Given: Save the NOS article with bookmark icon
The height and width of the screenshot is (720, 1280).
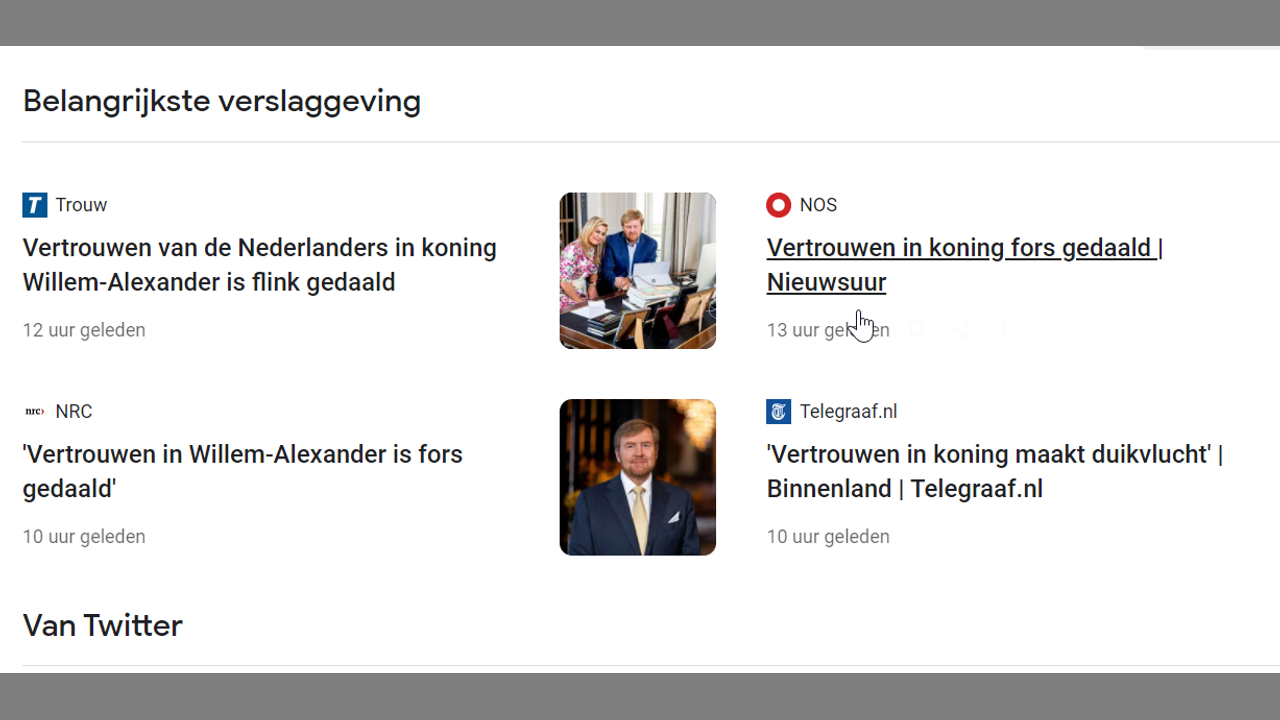Looking at the screenshot, I should 916,329.
